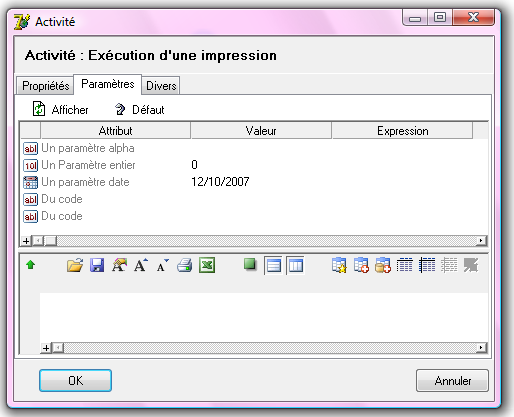The image size is (514, 417).
Task: Decrease font size with small A icon
Action: [x=163, y=265]
